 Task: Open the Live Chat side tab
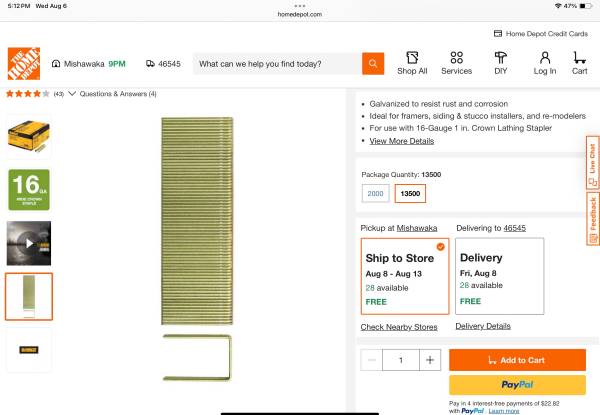[x=592, y=163]
